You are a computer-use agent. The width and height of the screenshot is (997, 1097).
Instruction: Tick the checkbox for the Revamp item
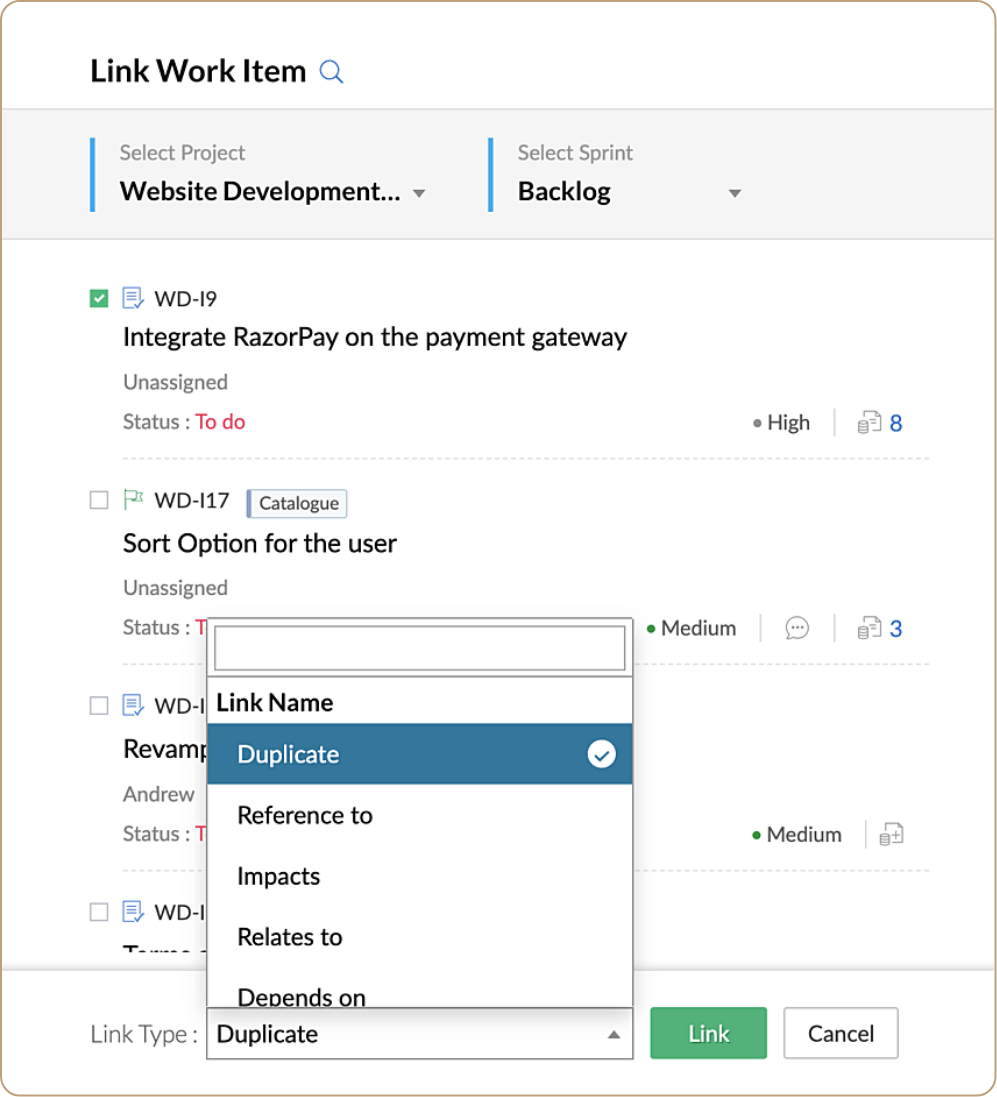pos(99,706)
